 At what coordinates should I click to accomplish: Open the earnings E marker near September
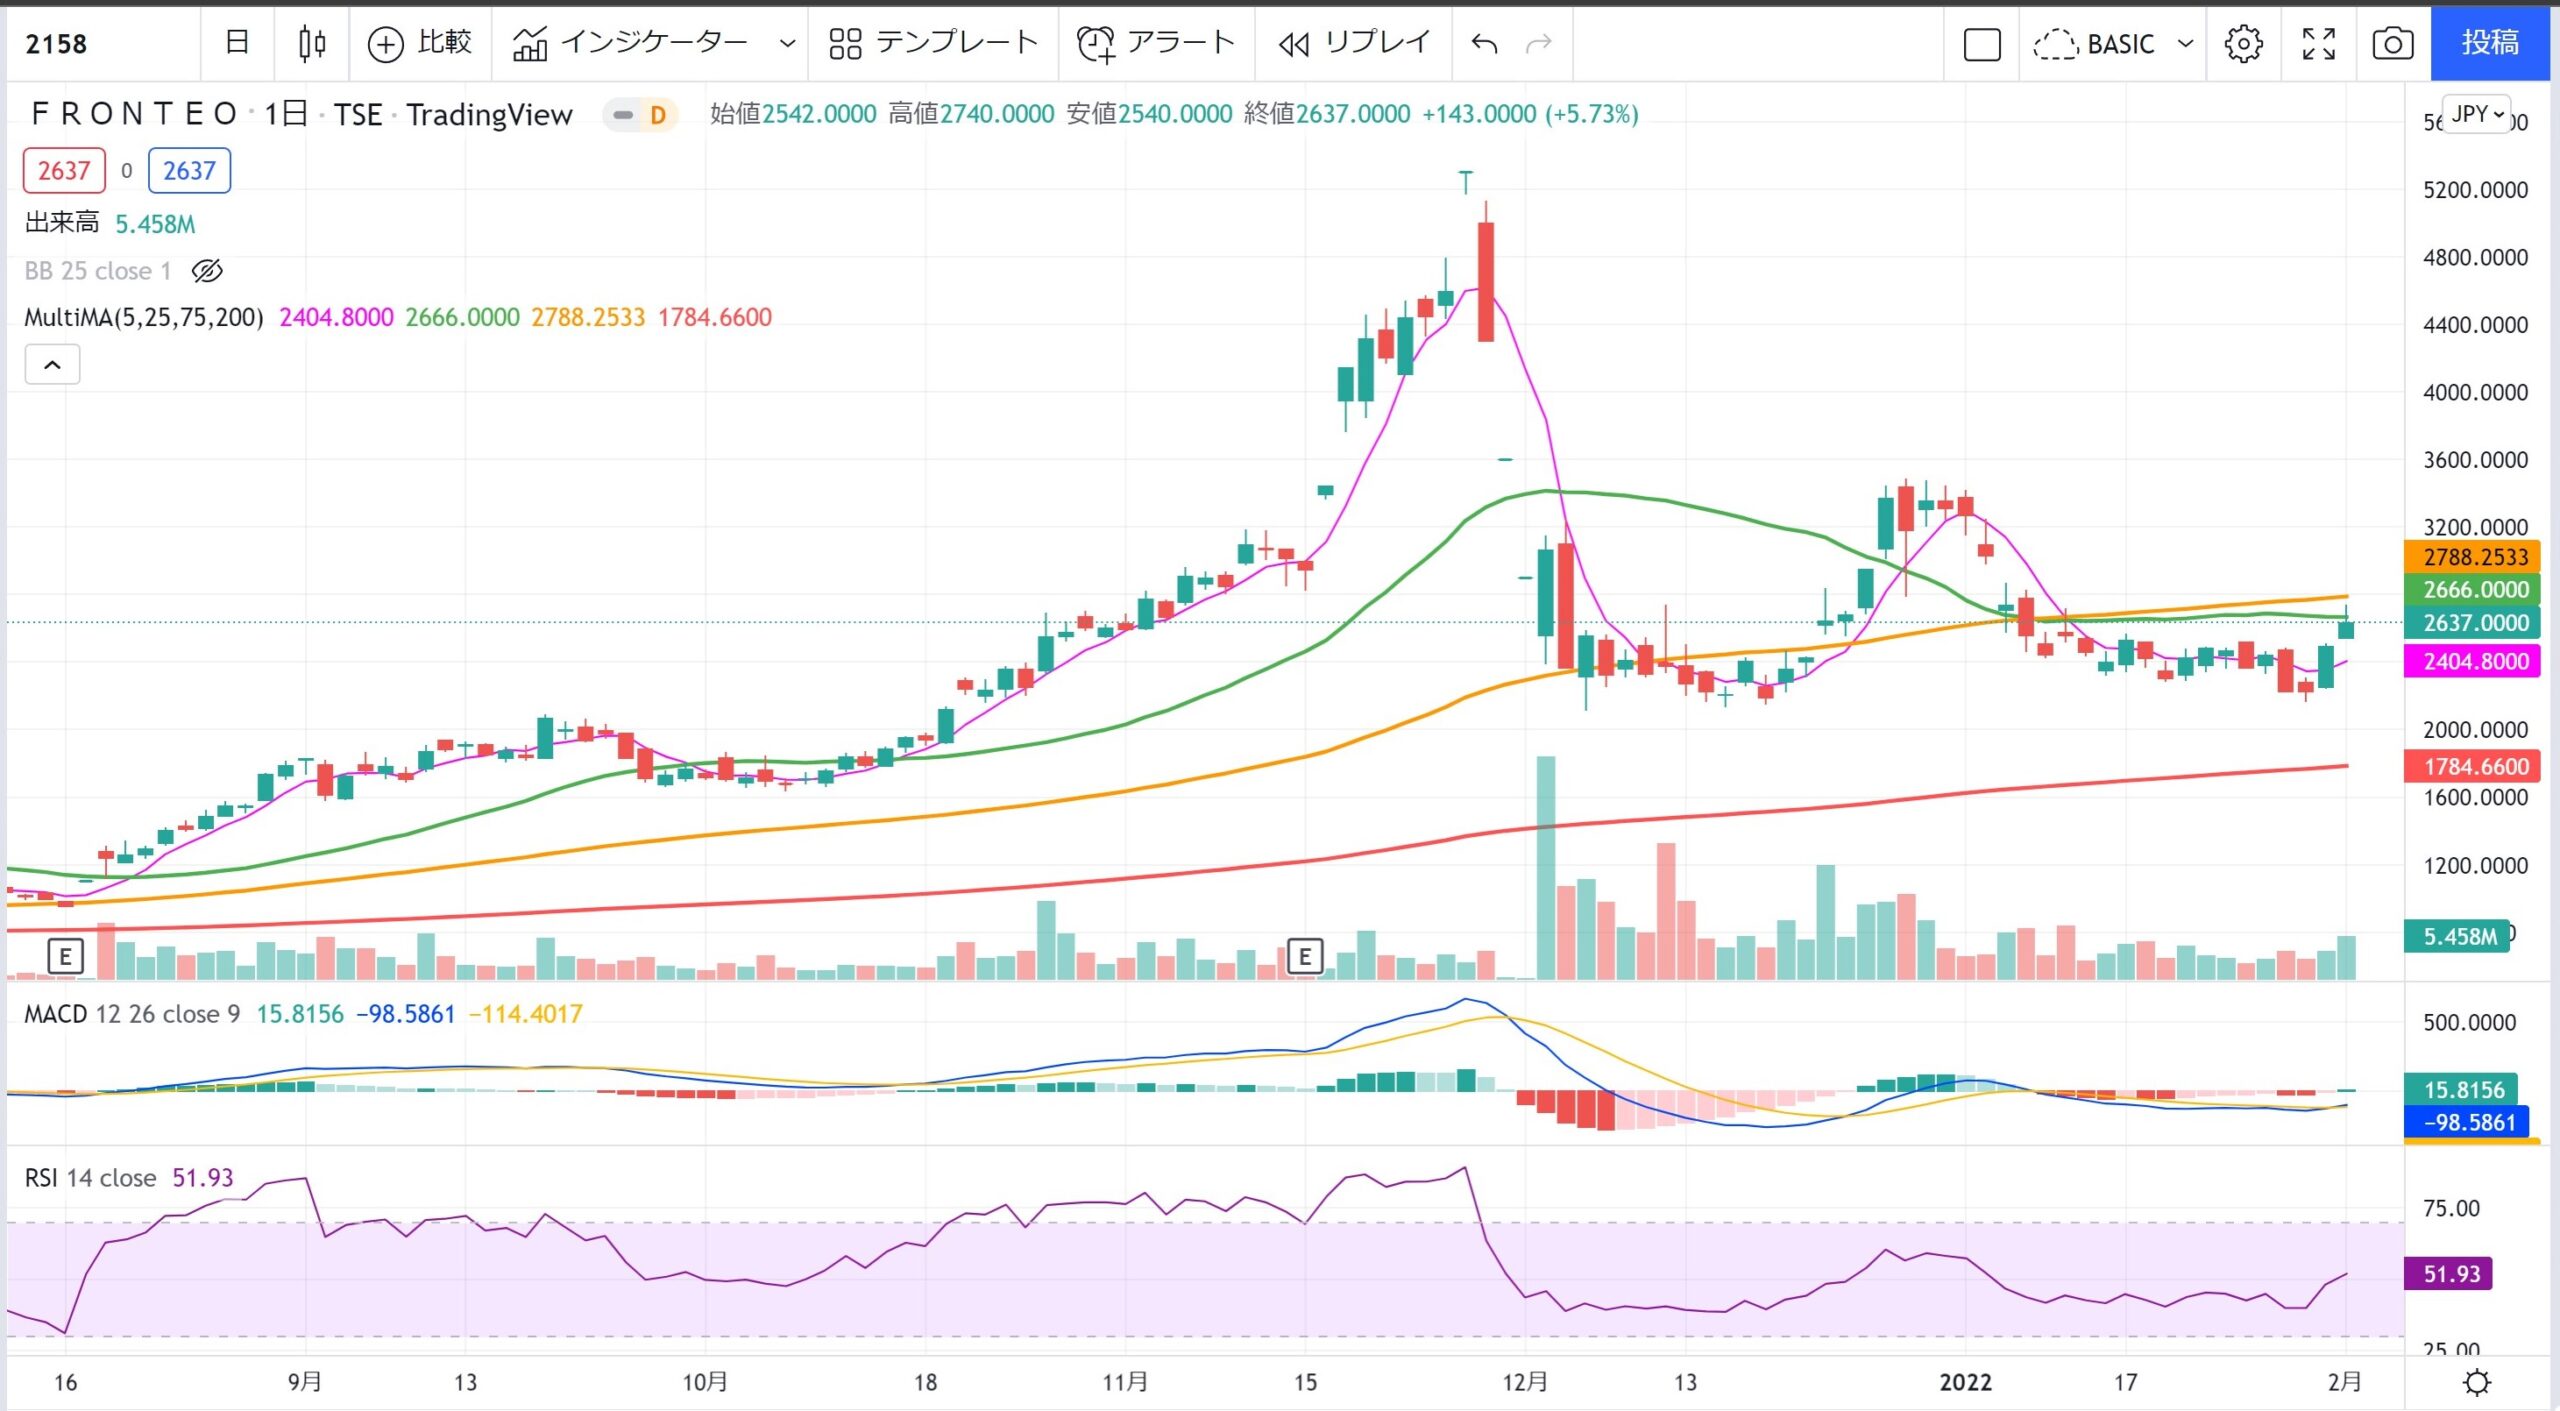click(66, 957)
